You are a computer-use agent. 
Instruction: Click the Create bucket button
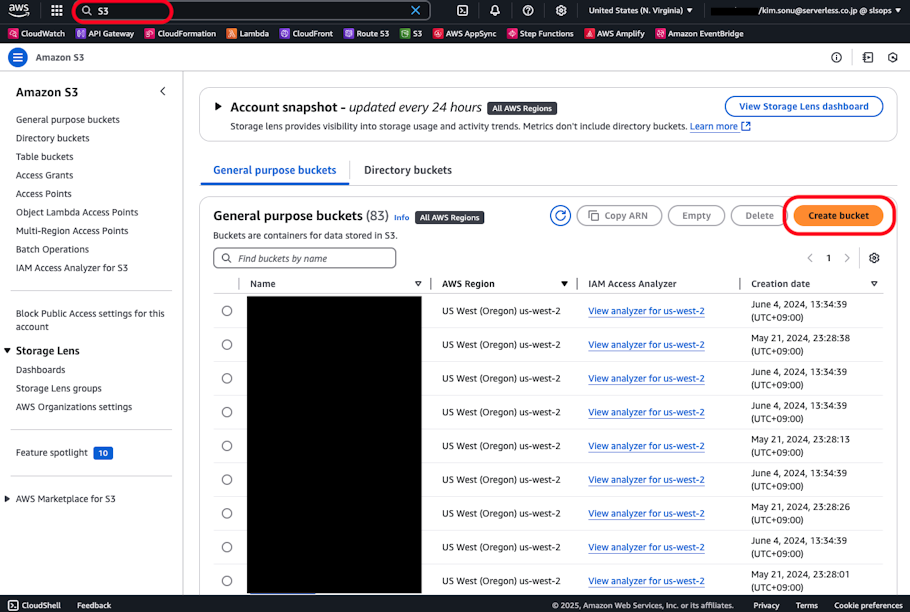(x=838, y=215)
